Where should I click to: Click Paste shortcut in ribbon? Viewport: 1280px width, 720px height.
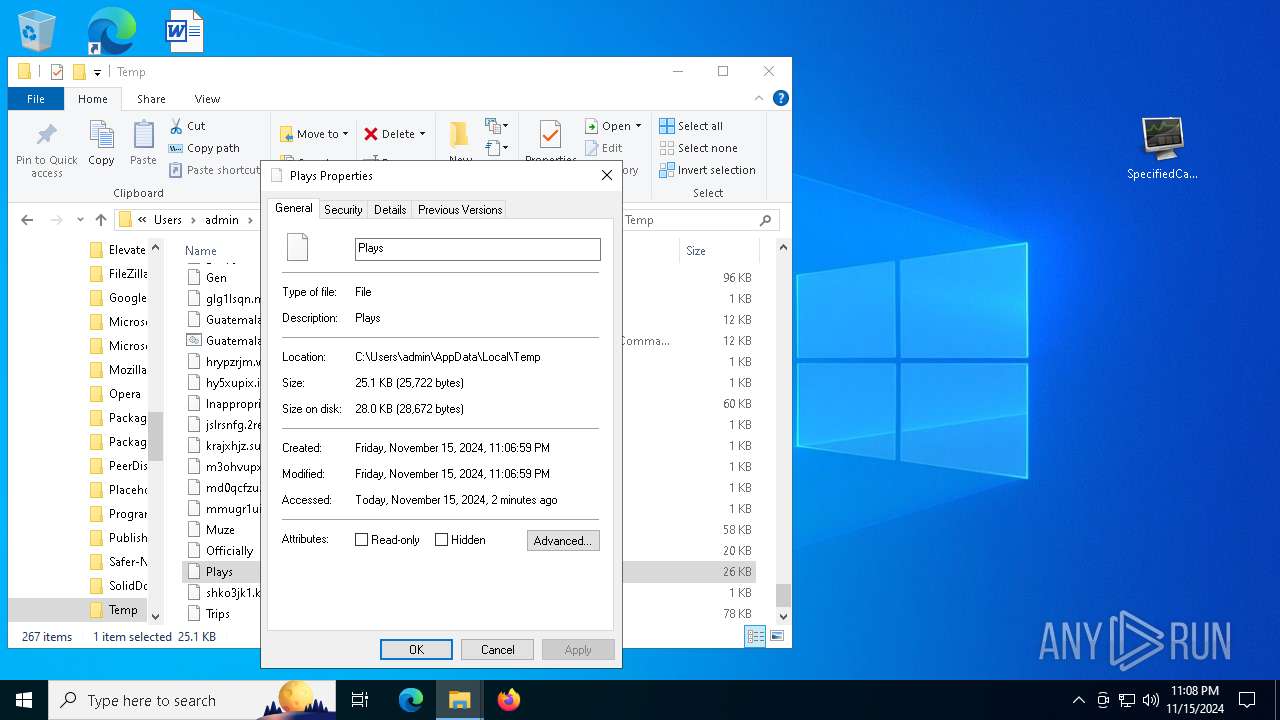pos(214,170)
